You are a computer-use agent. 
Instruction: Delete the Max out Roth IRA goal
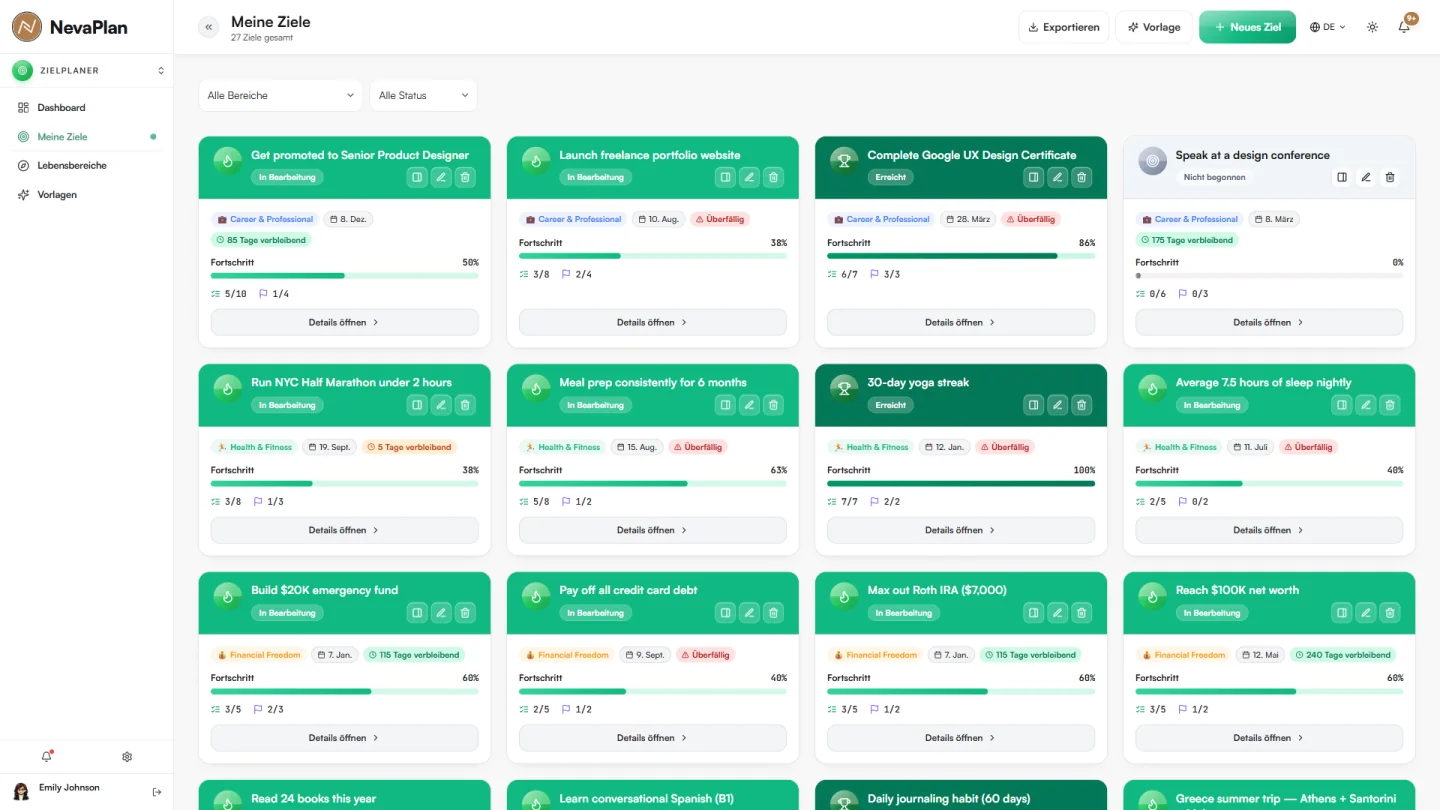point(1081,613)
